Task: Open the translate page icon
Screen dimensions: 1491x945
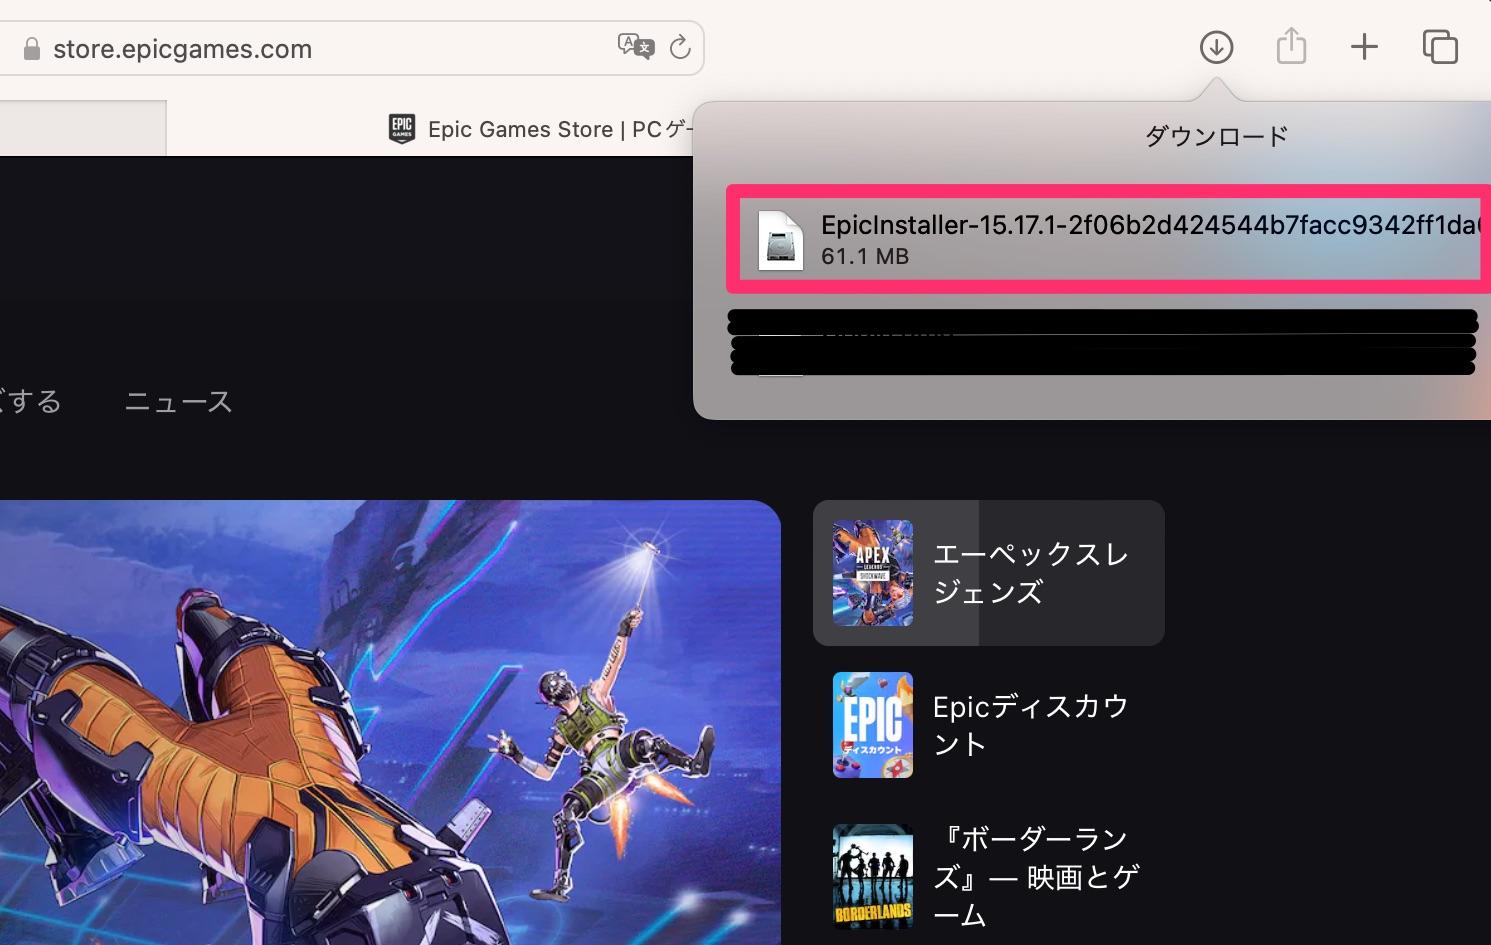Action: [x=636, y=46]
